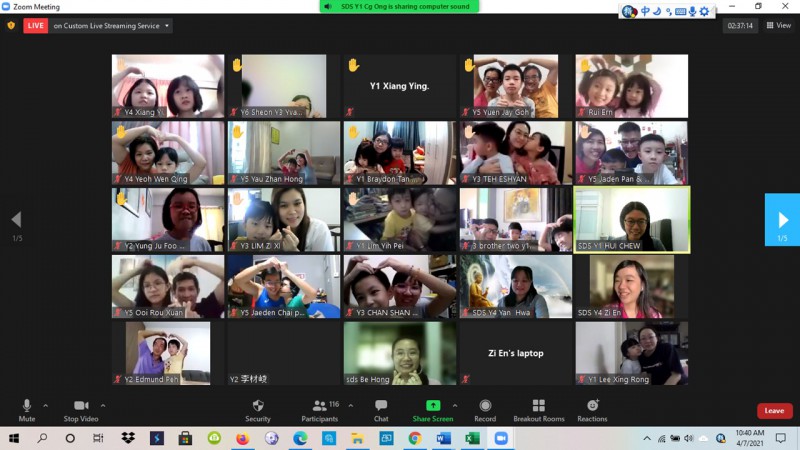Open the Participants panel
This screenshot has width=800, height=450.
click(320, 406)
